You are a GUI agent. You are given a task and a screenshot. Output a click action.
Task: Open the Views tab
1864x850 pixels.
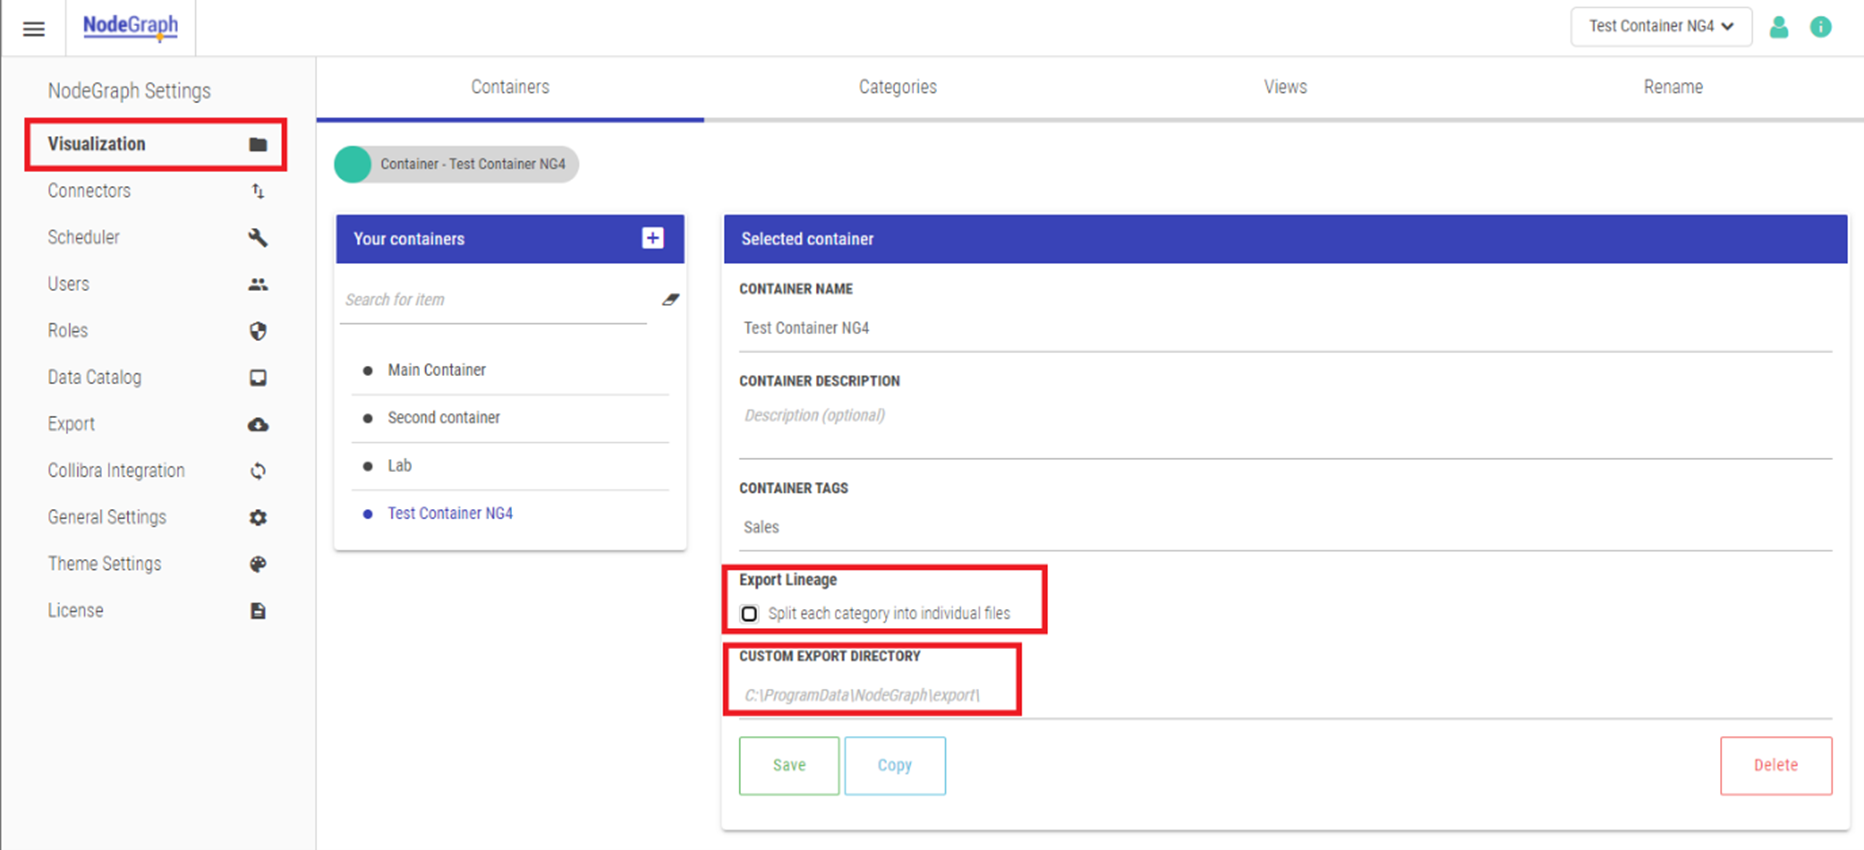[x=1284, y=87]
